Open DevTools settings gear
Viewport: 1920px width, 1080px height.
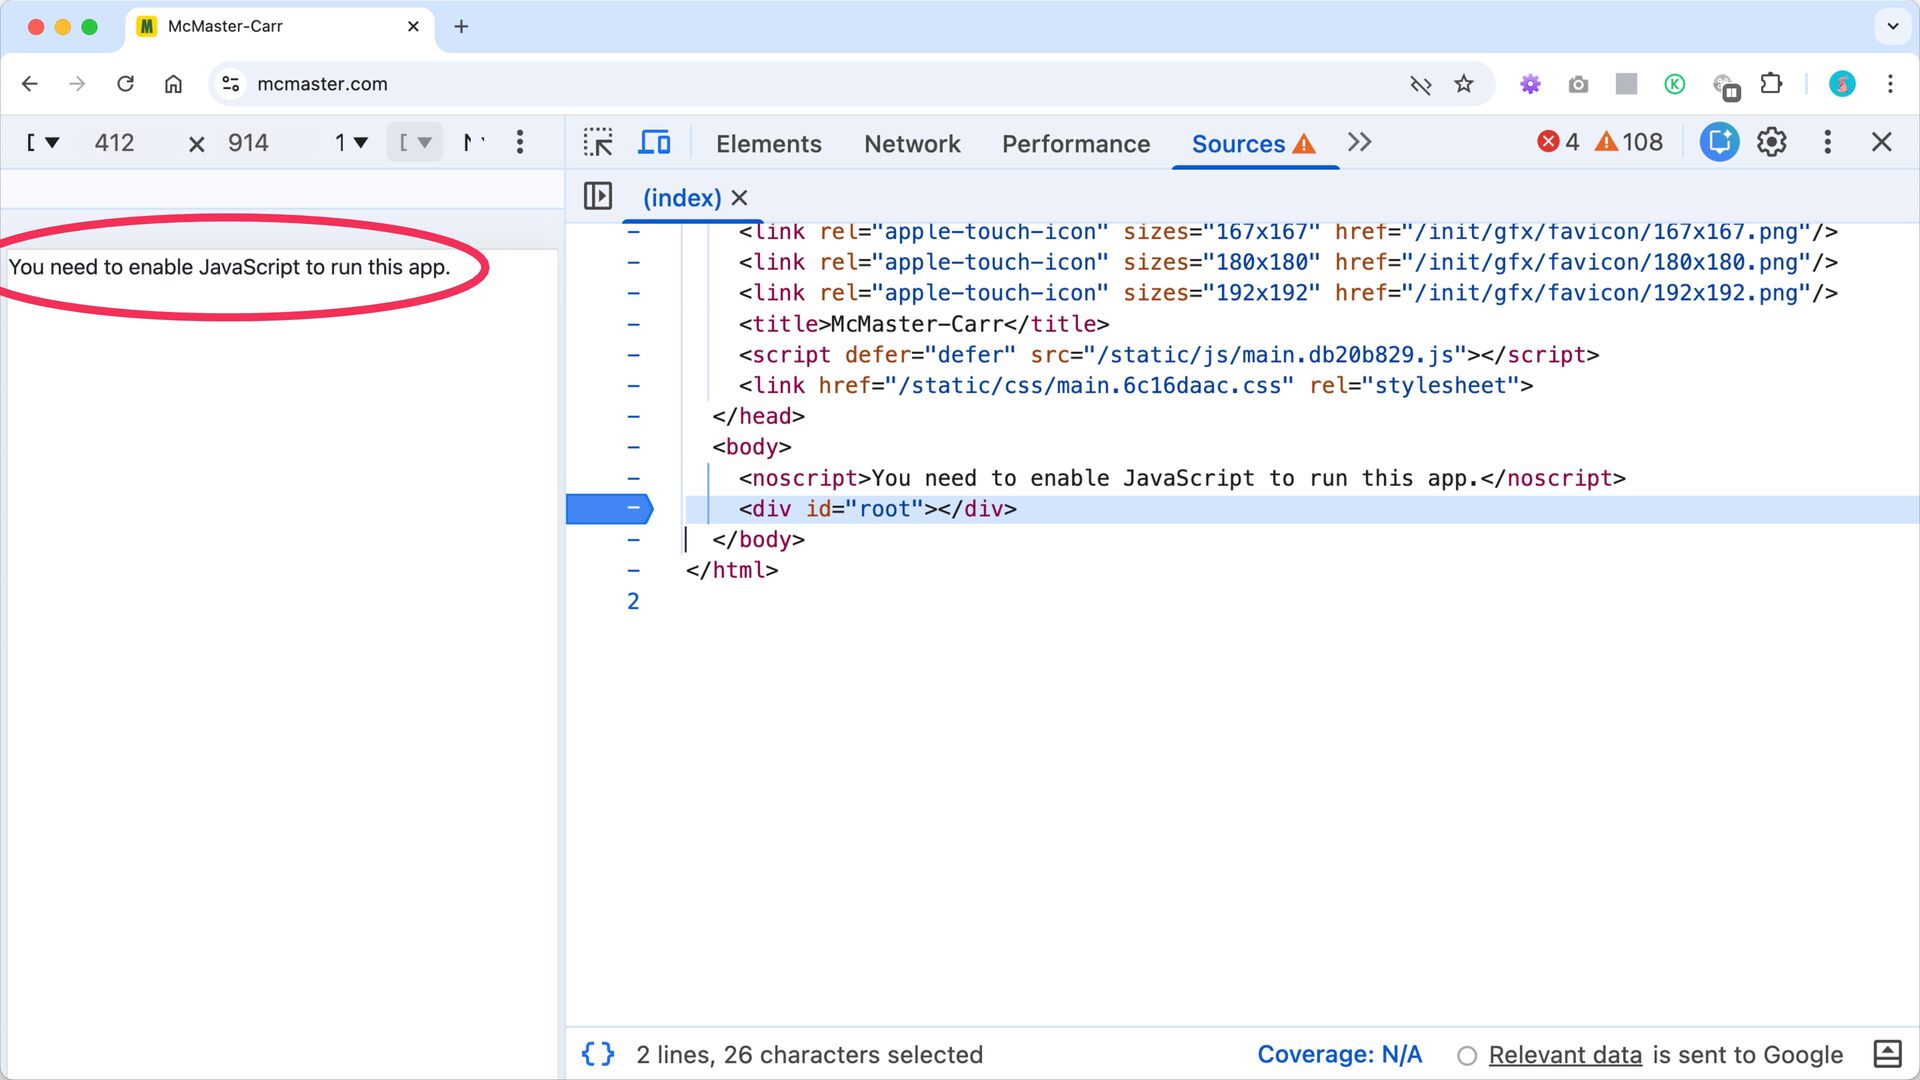tap(1771, 142)
